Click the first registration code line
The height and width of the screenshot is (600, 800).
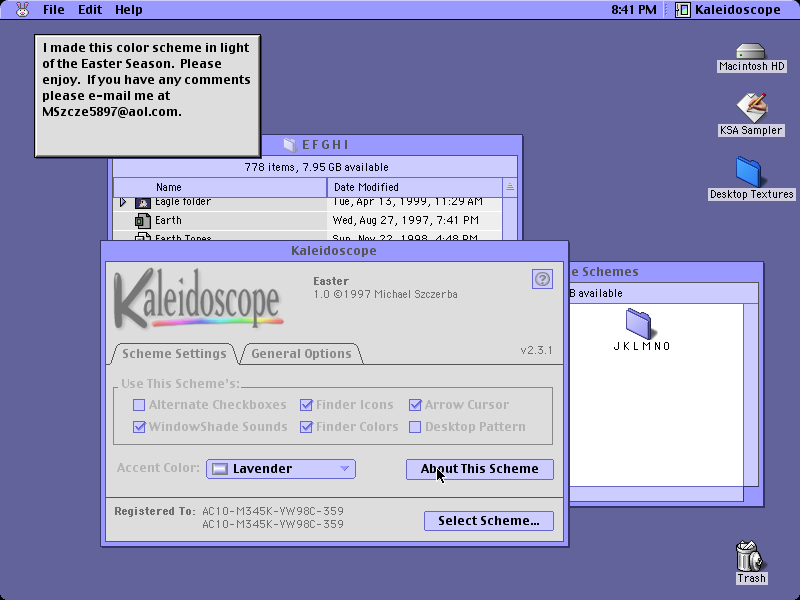coord(273,511)
